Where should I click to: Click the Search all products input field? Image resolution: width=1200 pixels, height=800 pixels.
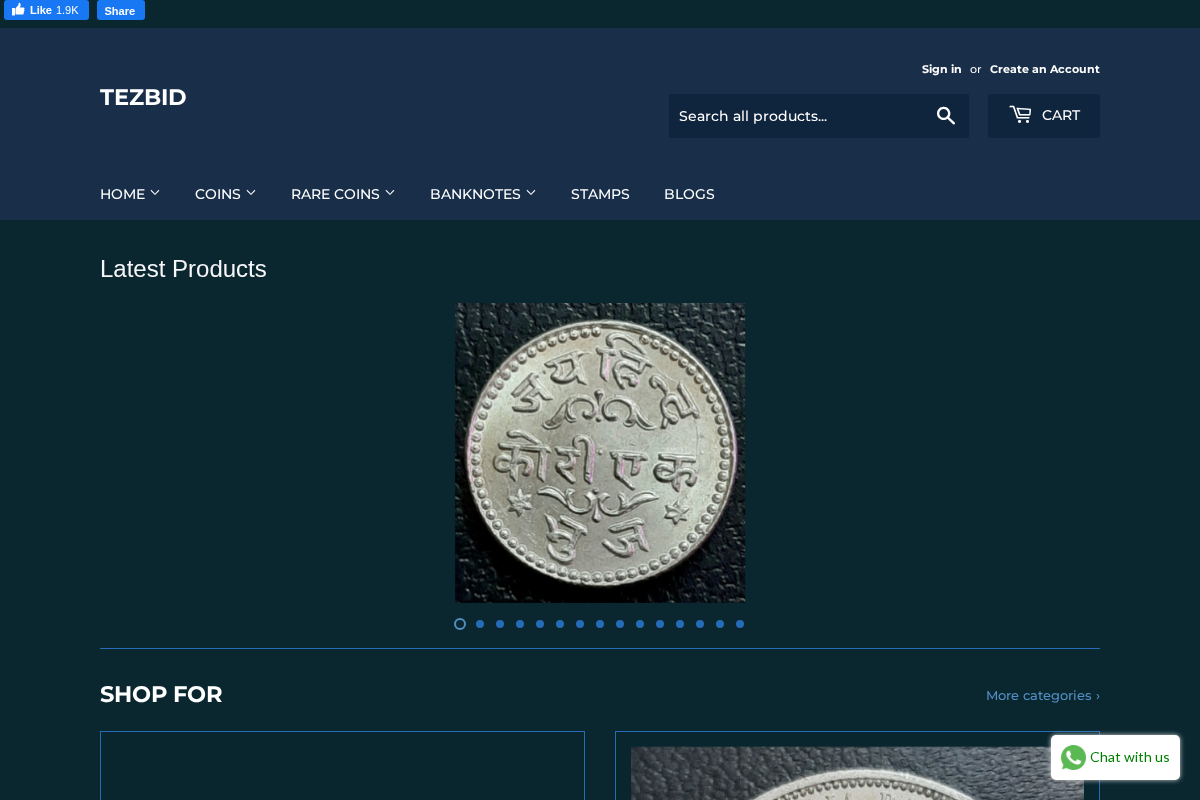click(800, 116)
